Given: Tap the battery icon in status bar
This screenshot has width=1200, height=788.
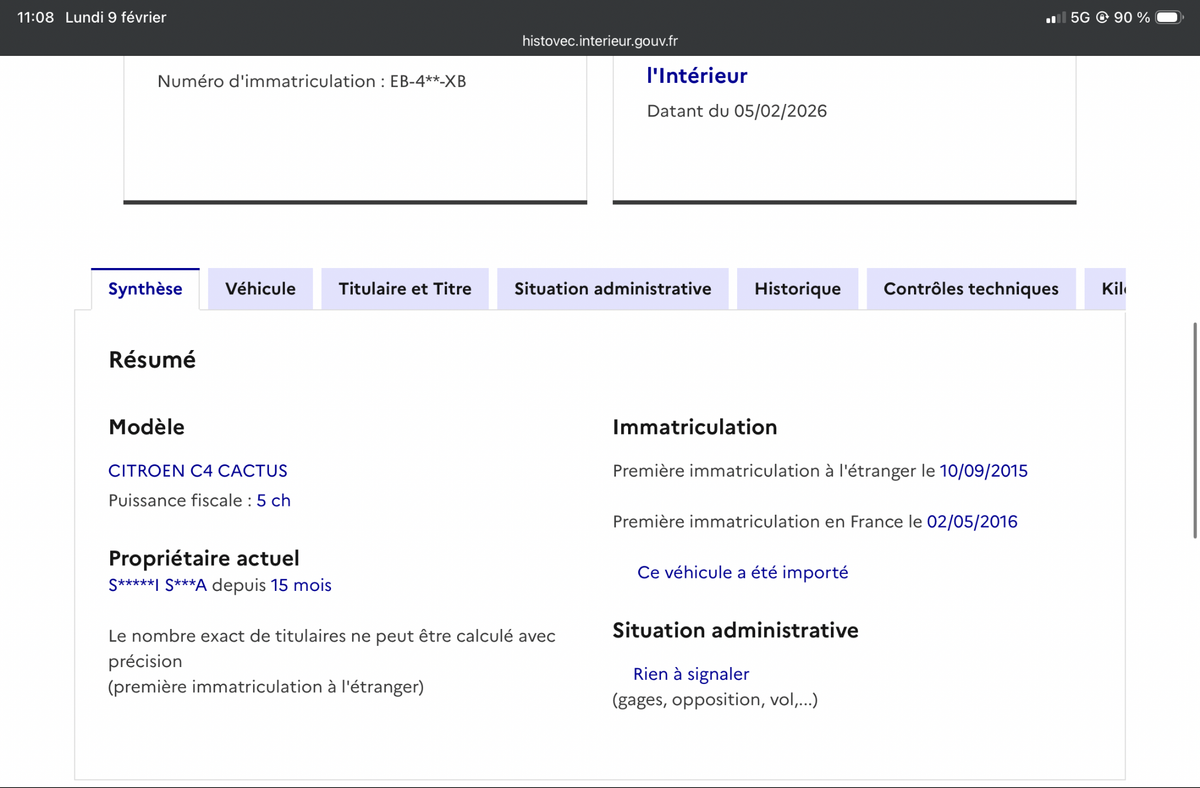Looking at the screenshot, I should pos(1170,17).
